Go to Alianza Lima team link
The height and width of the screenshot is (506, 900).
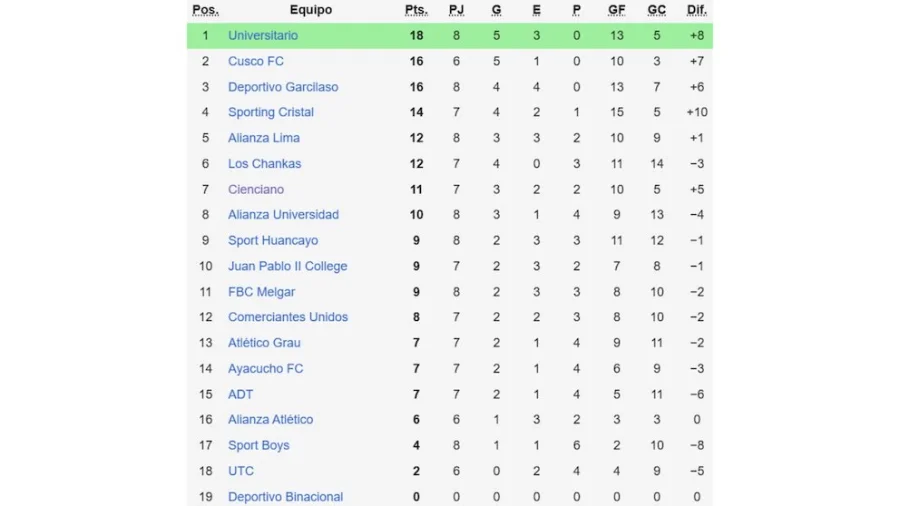pos(264,138)
